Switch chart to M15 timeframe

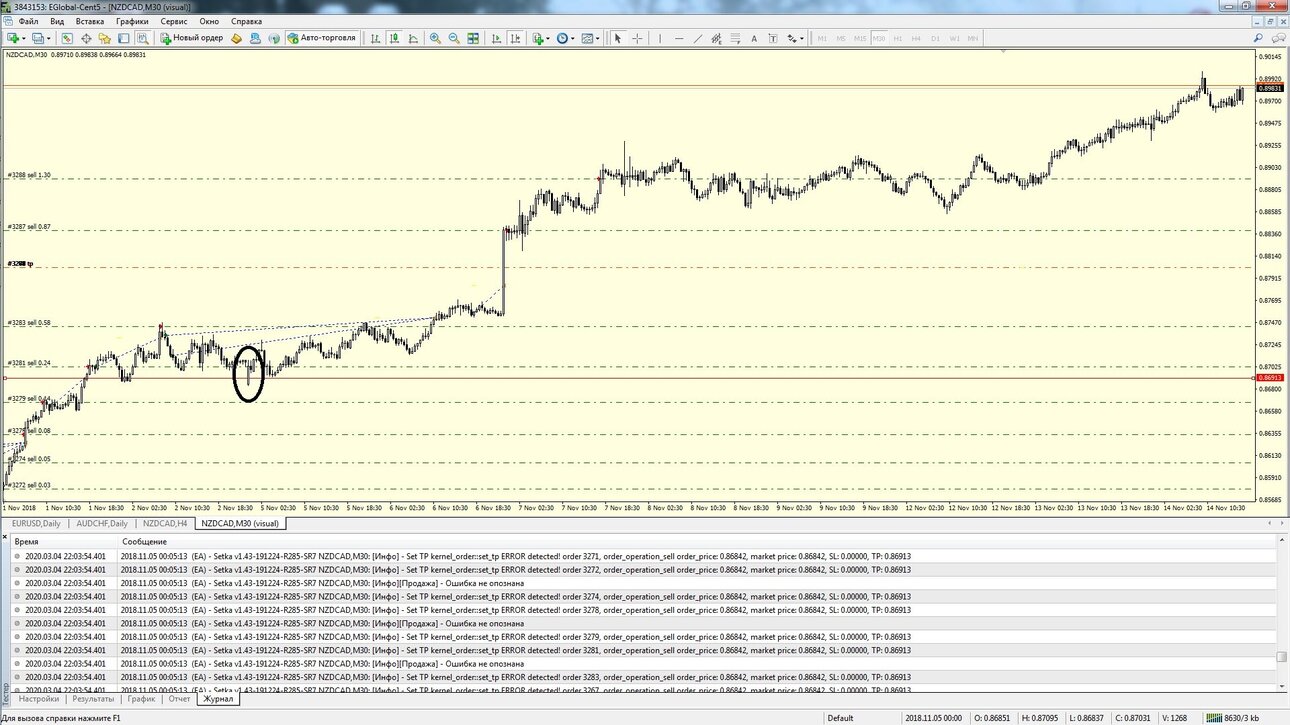[x=860, y=38]
